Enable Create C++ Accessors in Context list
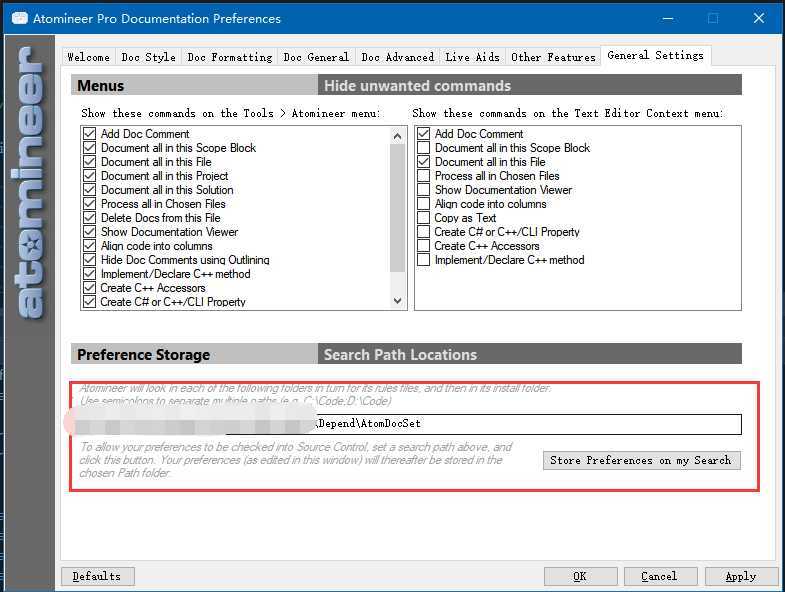The width and height of the screenshot is (785, 592). tap(424, 246)
